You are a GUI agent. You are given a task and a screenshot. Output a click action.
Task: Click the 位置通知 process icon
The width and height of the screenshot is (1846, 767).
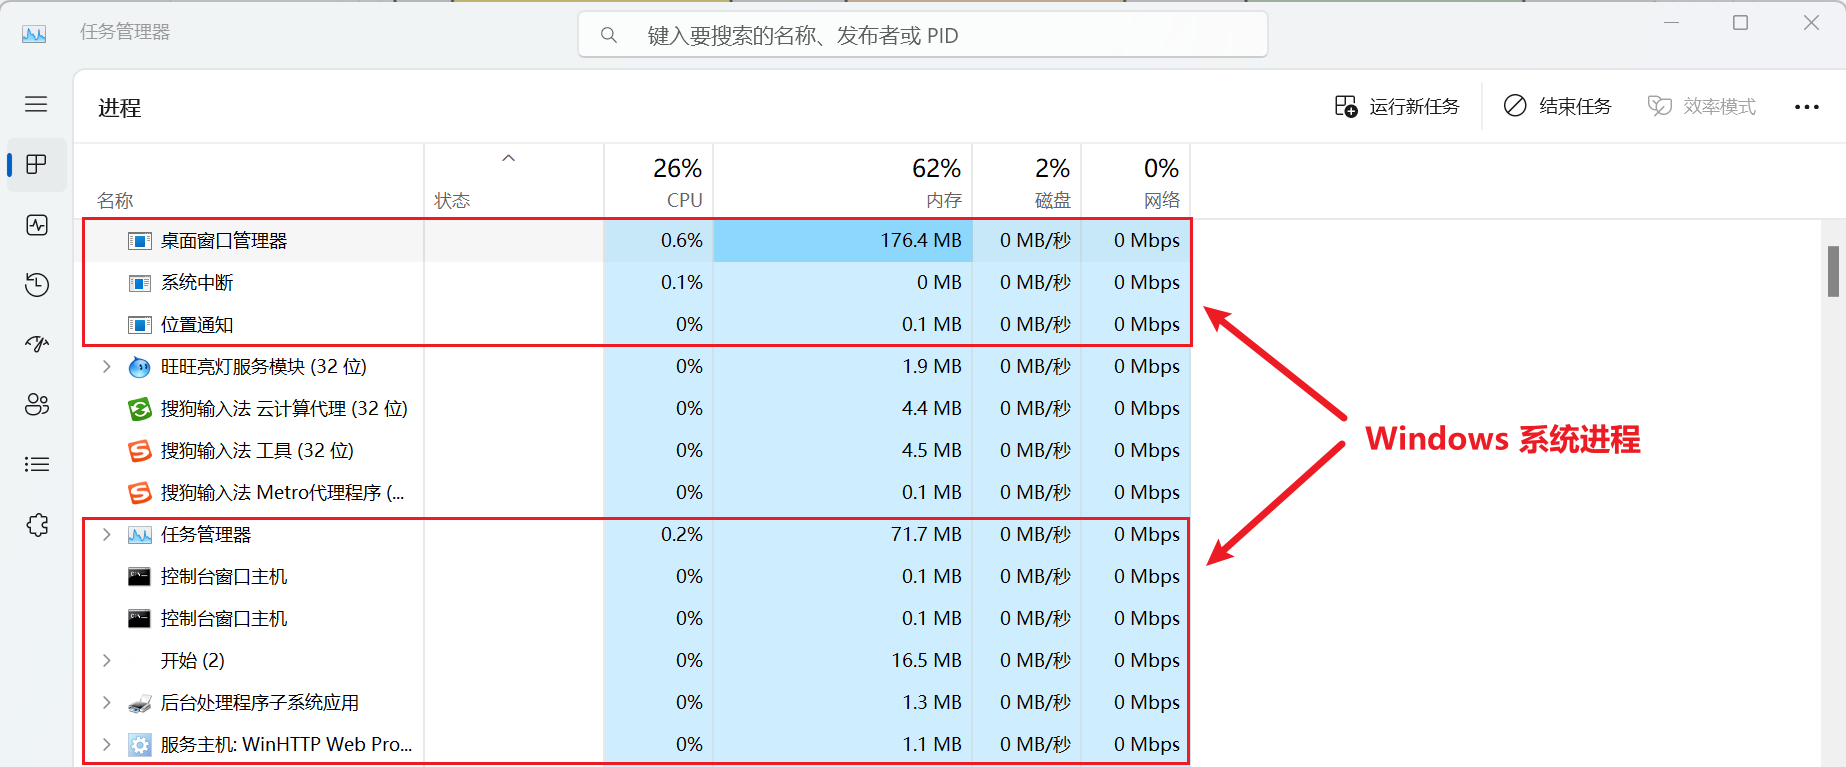click(x=140, y=325)
